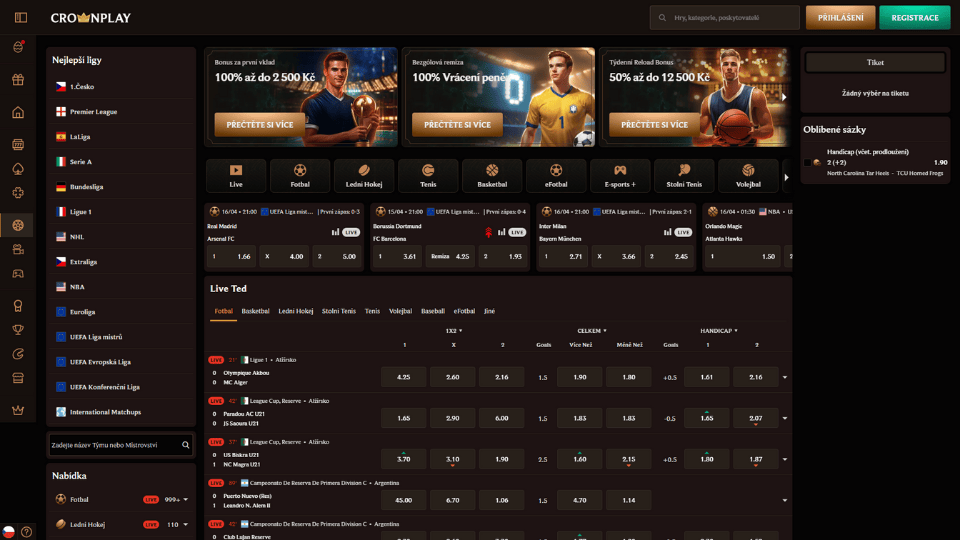Open the Easter egg promo icon in sidebar
This screenshot has height=540, width=960.
tap(18, 47)
